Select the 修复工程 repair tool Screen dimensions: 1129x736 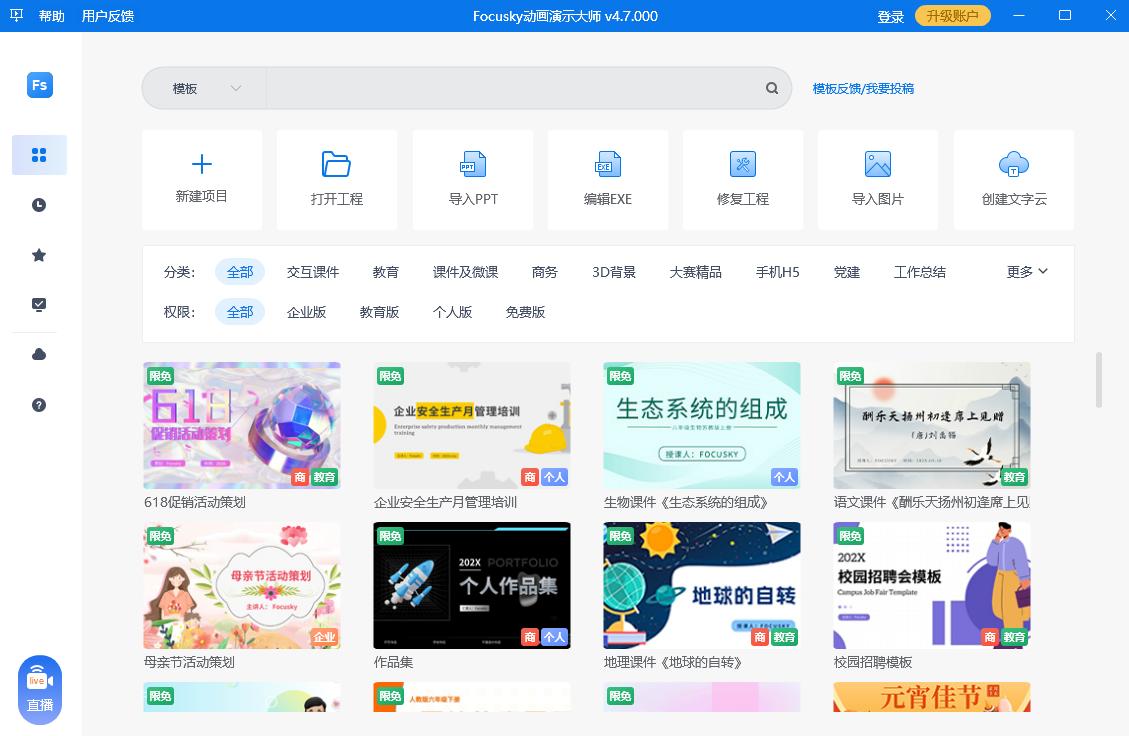(x=742, y=180)
